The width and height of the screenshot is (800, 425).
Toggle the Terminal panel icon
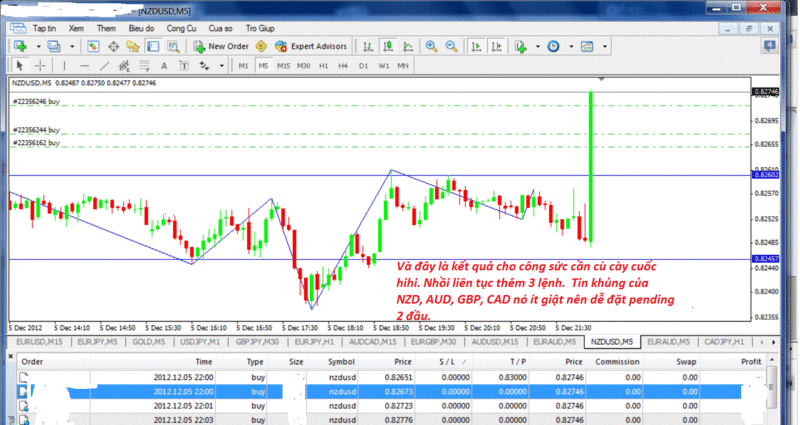153,46
